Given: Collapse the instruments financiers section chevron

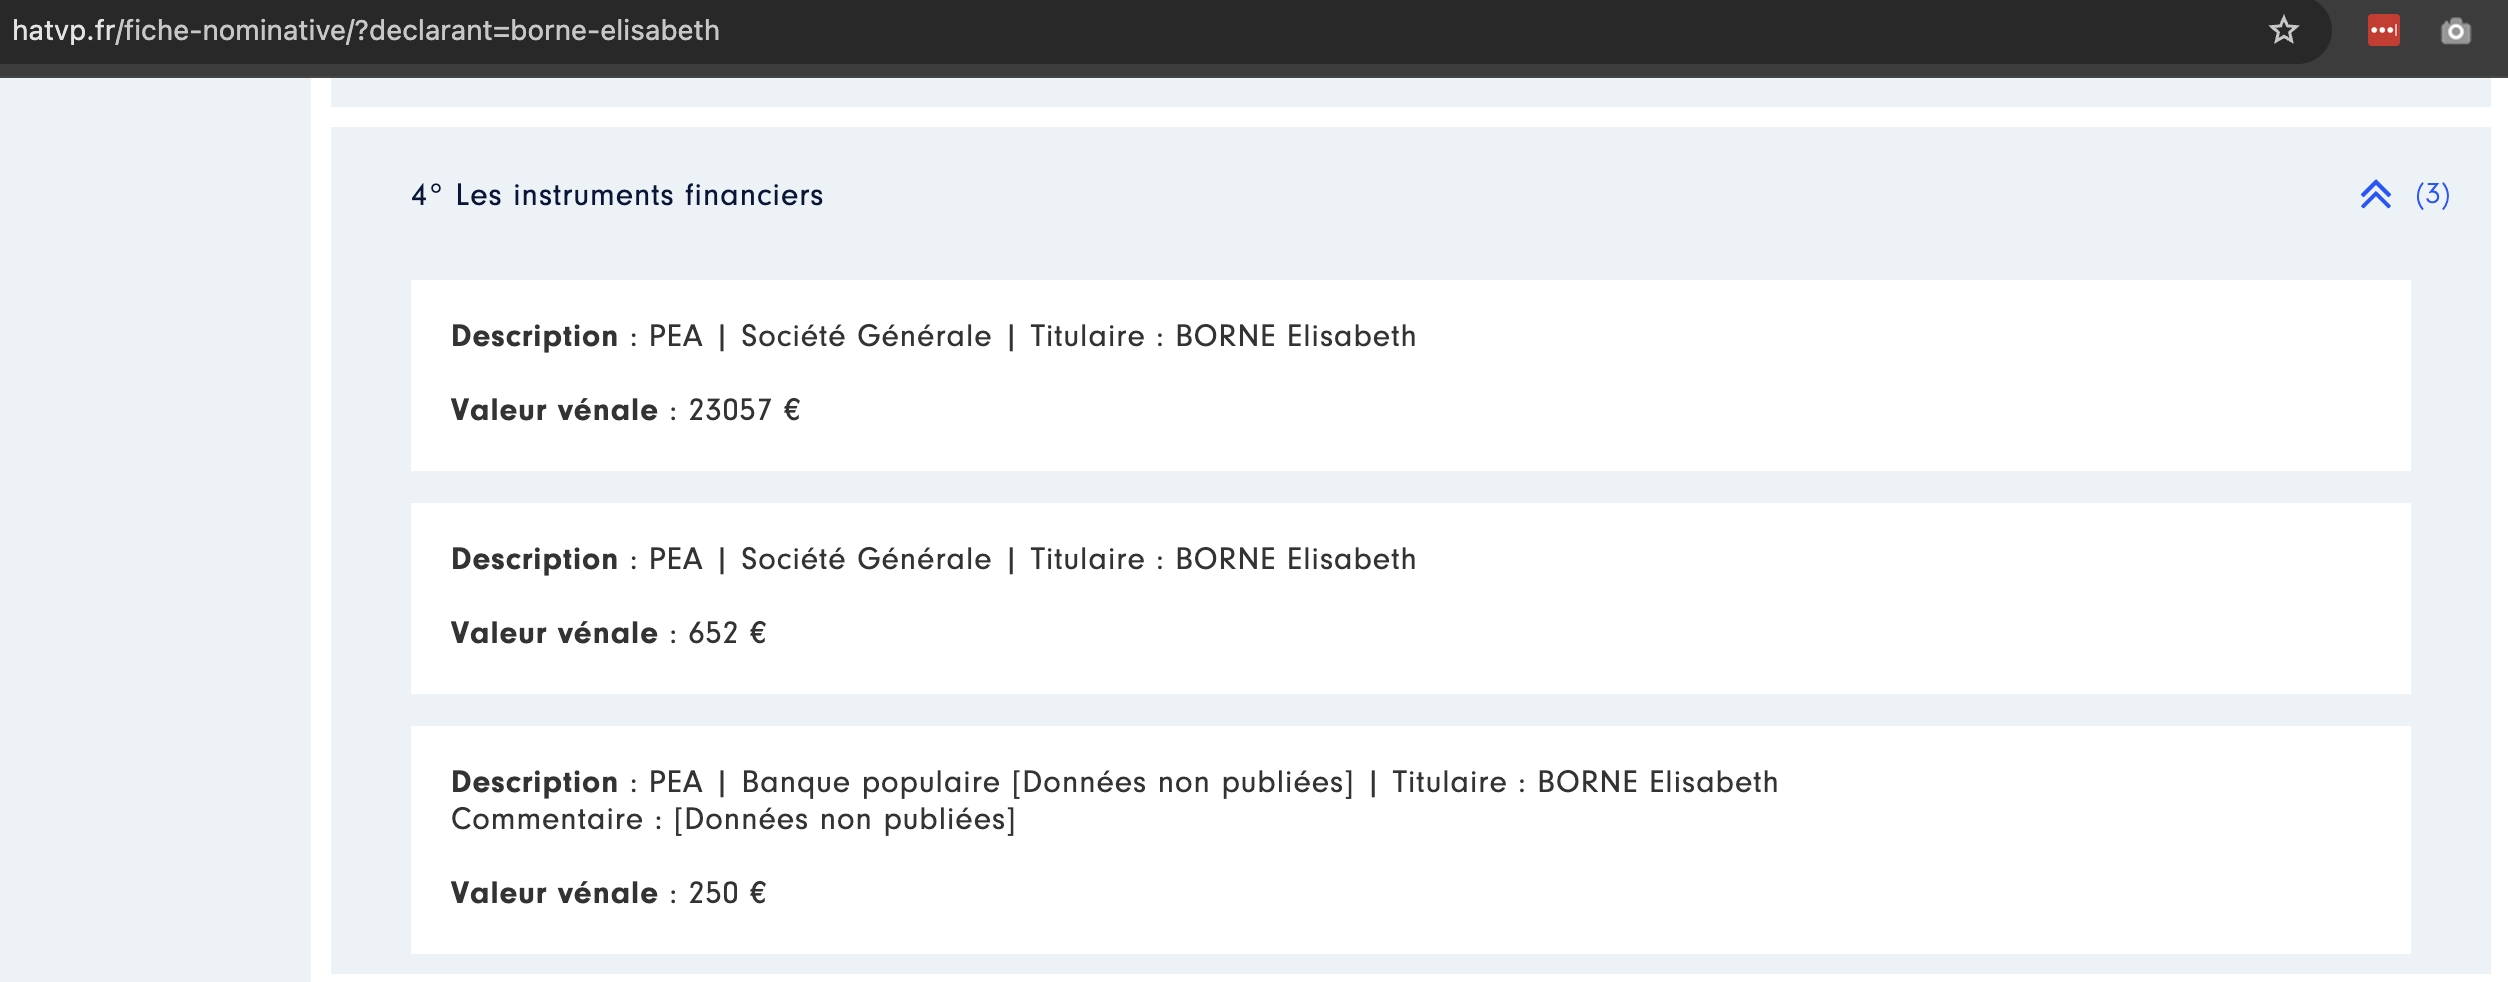Looking at the screenshot, I should click(2375, 194).
